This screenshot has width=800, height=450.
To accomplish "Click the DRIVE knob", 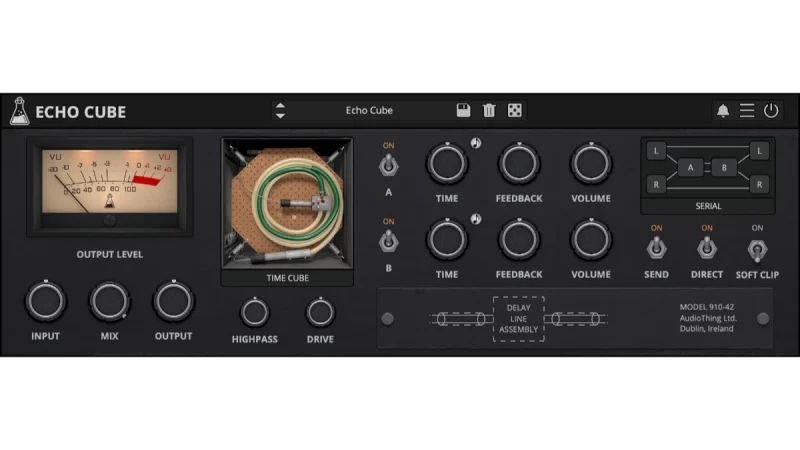I will (x=320, y=312).
